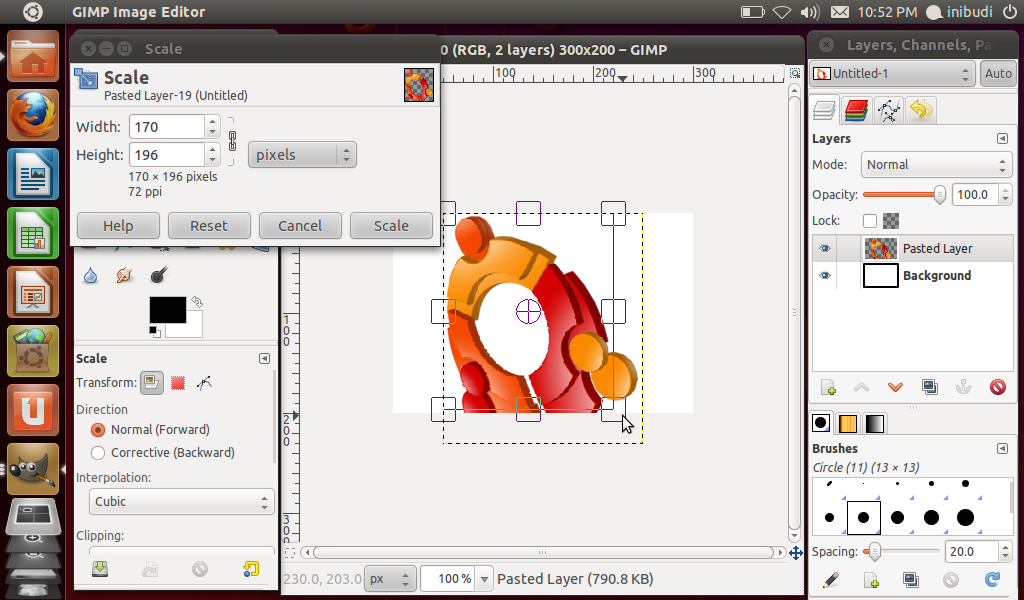1024x600 pixels.
Task: Open the Home folder launcher icon
Action: point(33,56)
